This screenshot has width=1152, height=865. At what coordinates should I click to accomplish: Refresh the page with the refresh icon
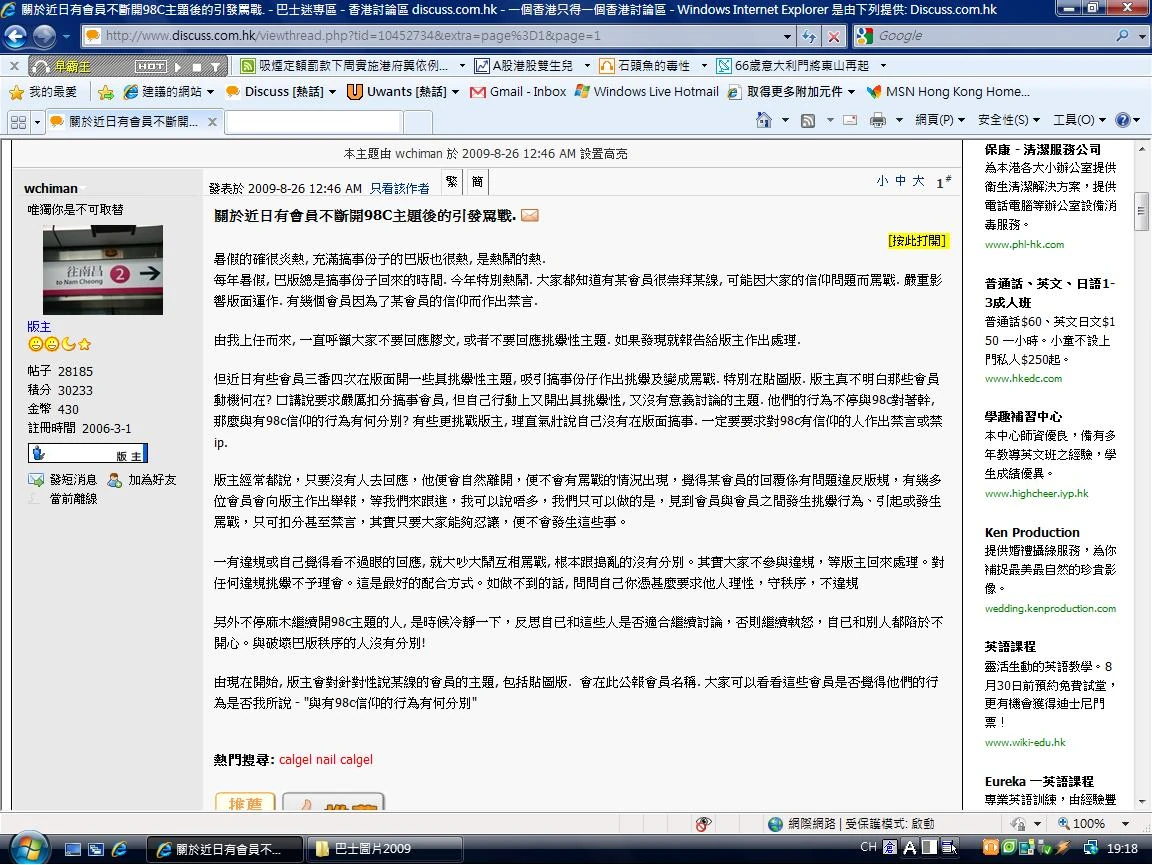[809, 35]
